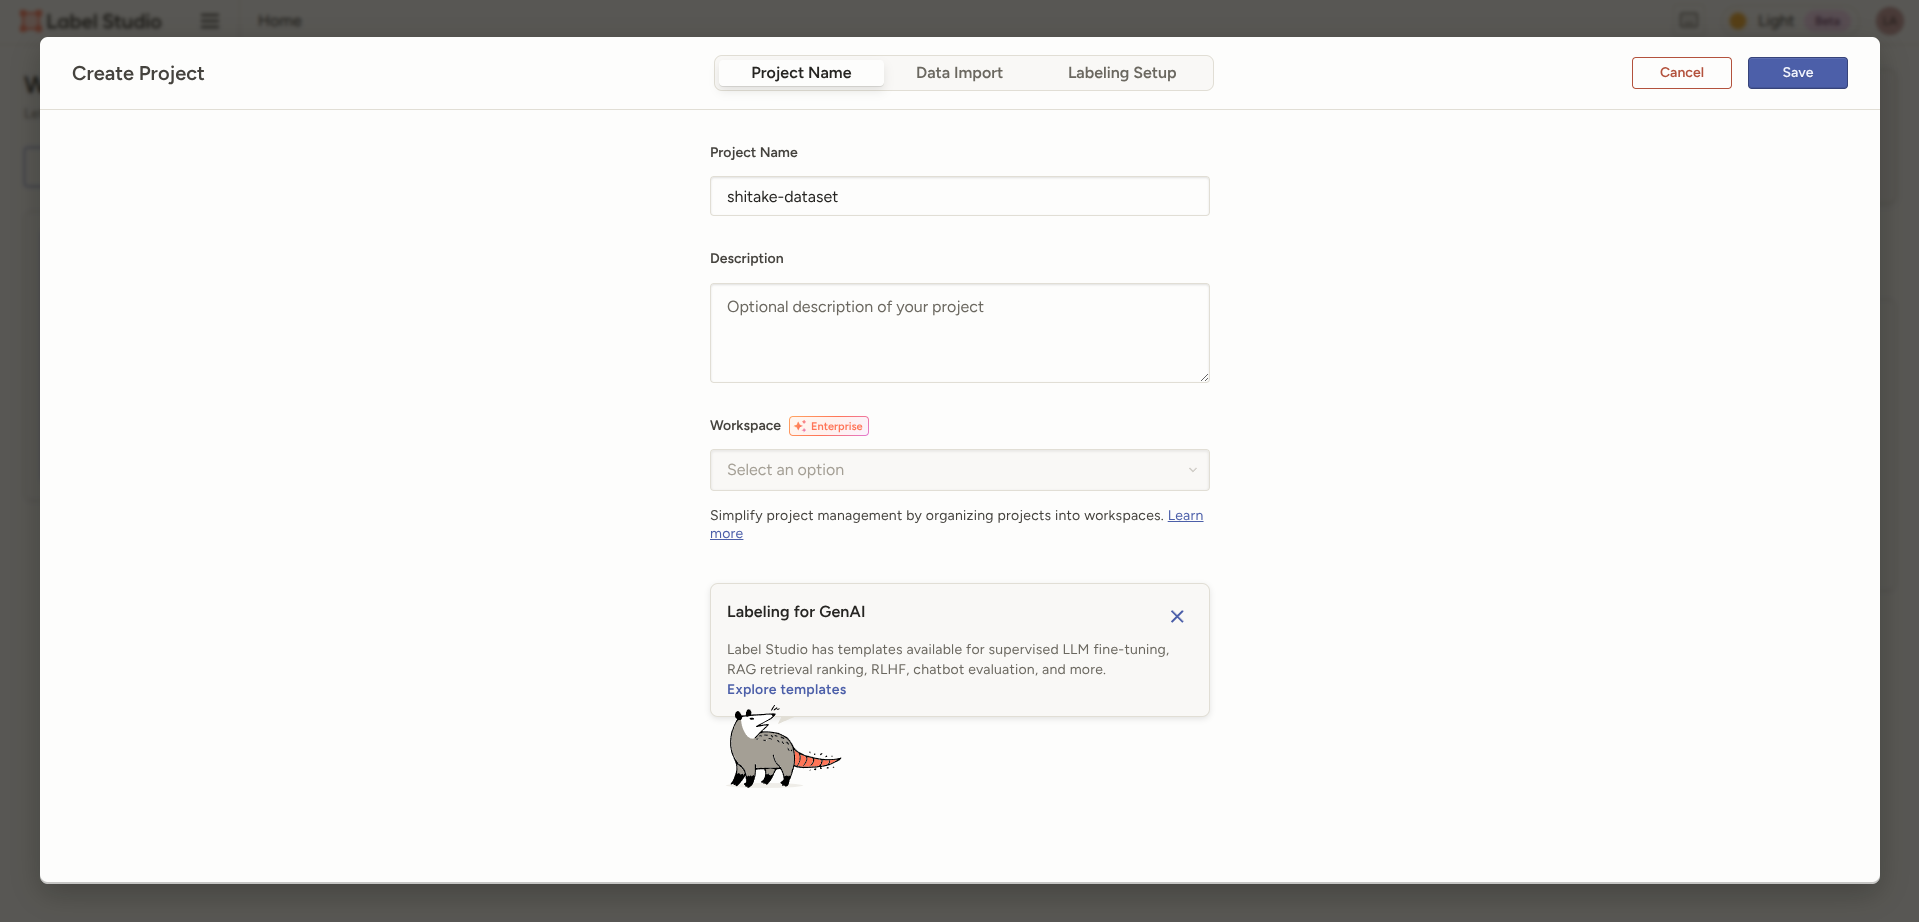Click the Workspace dropdown chevron arrow
This screenshot has width=1919, height=922.
tap(1192, 470)
